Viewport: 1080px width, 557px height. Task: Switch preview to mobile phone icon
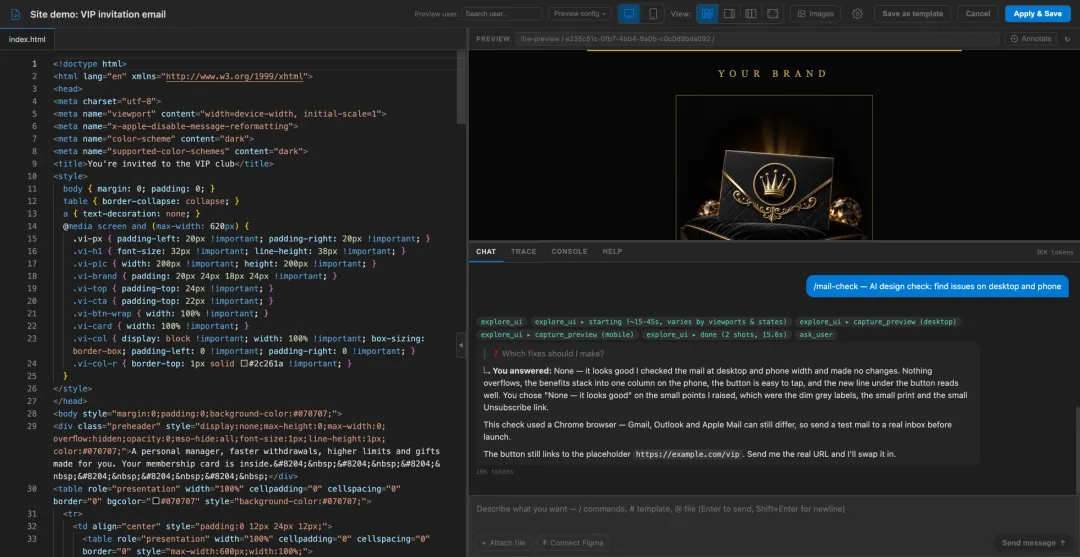pos(653,14)
